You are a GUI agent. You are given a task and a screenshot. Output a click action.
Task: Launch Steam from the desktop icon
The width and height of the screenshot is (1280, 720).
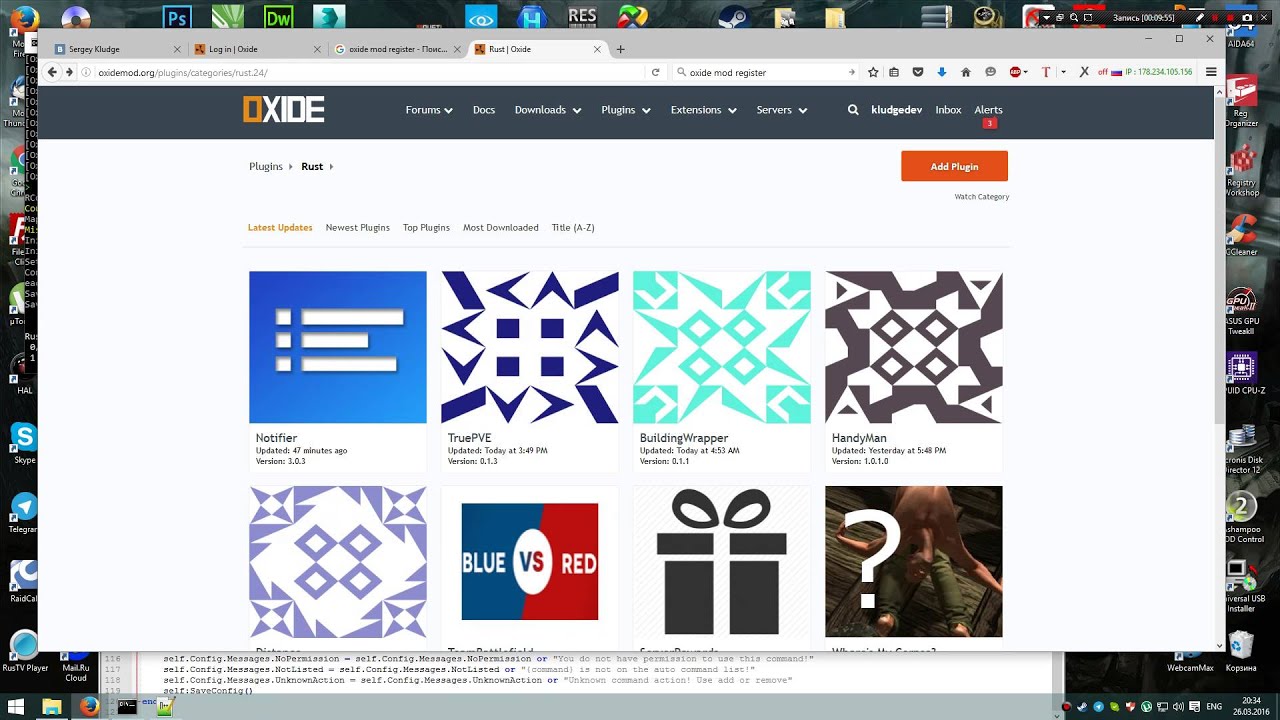734,17
